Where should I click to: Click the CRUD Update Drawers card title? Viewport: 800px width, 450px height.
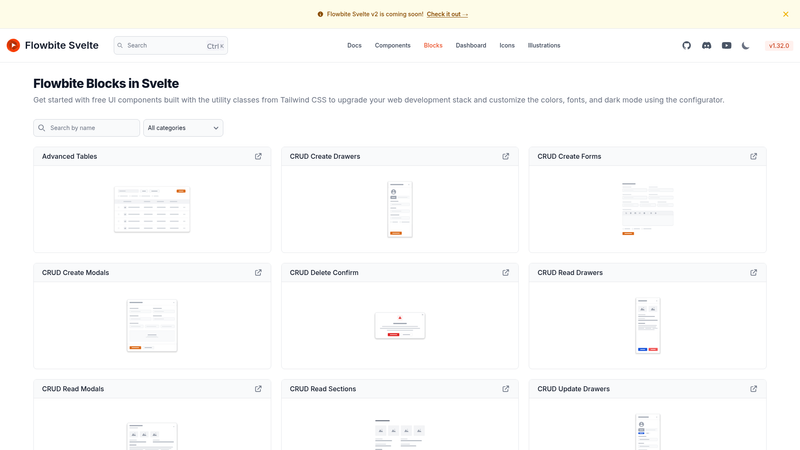click(x=573, y=389)
